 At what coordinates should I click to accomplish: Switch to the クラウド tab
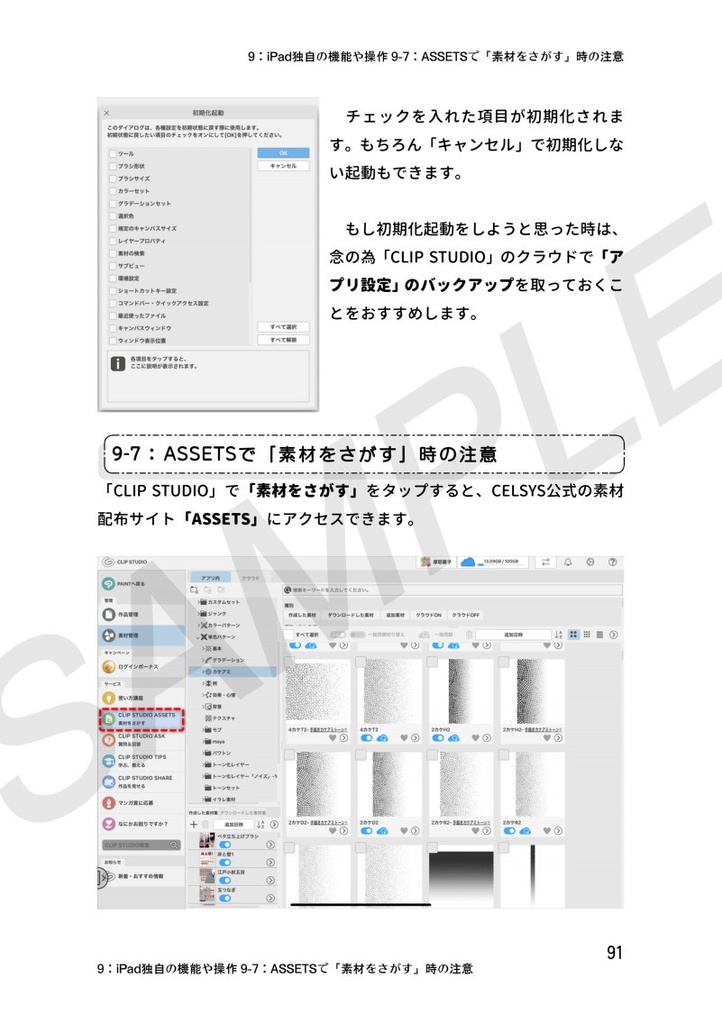(251, 578)
